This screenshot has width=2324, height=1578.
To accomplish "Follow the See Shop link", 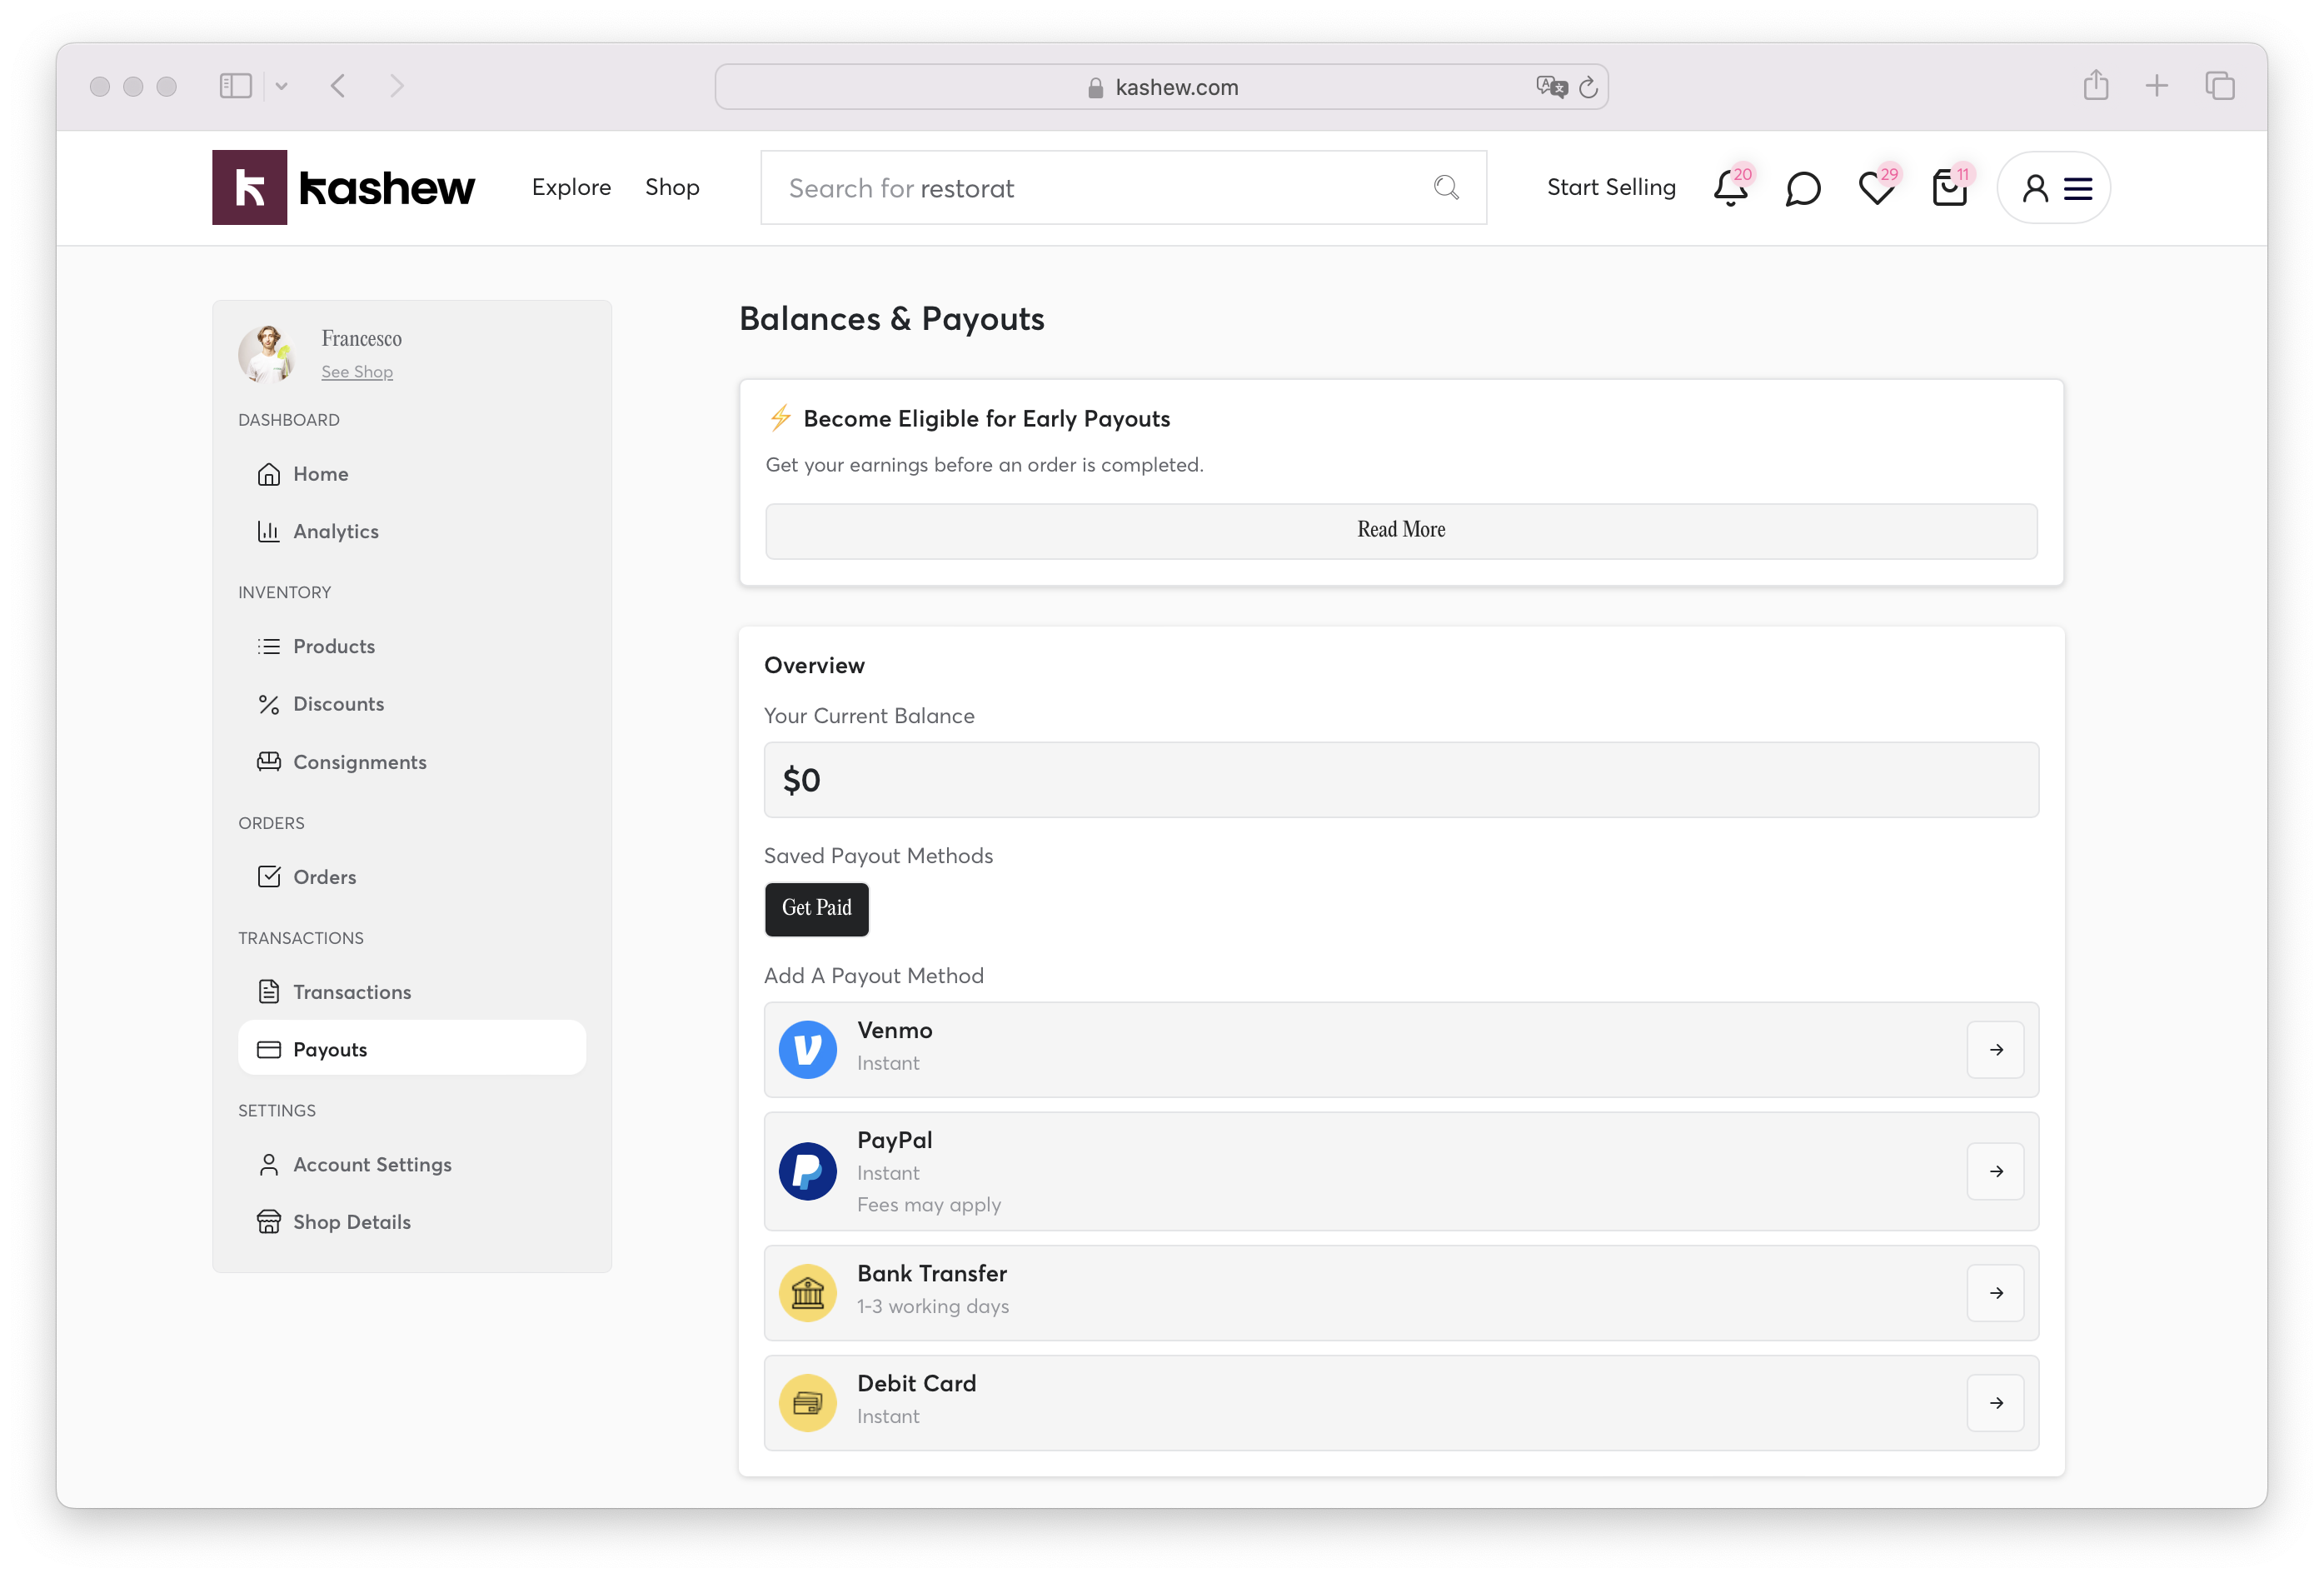I will pyautogui.click(x=357, y=372).
